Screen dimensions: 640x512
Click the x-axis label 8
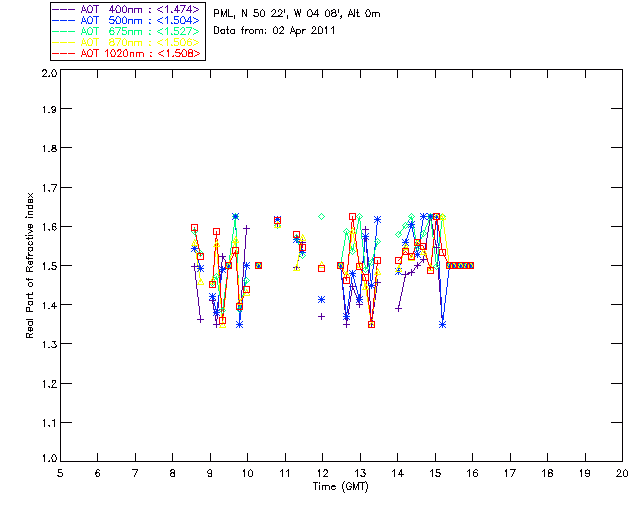pyautogui.click(x=173, y=473)
